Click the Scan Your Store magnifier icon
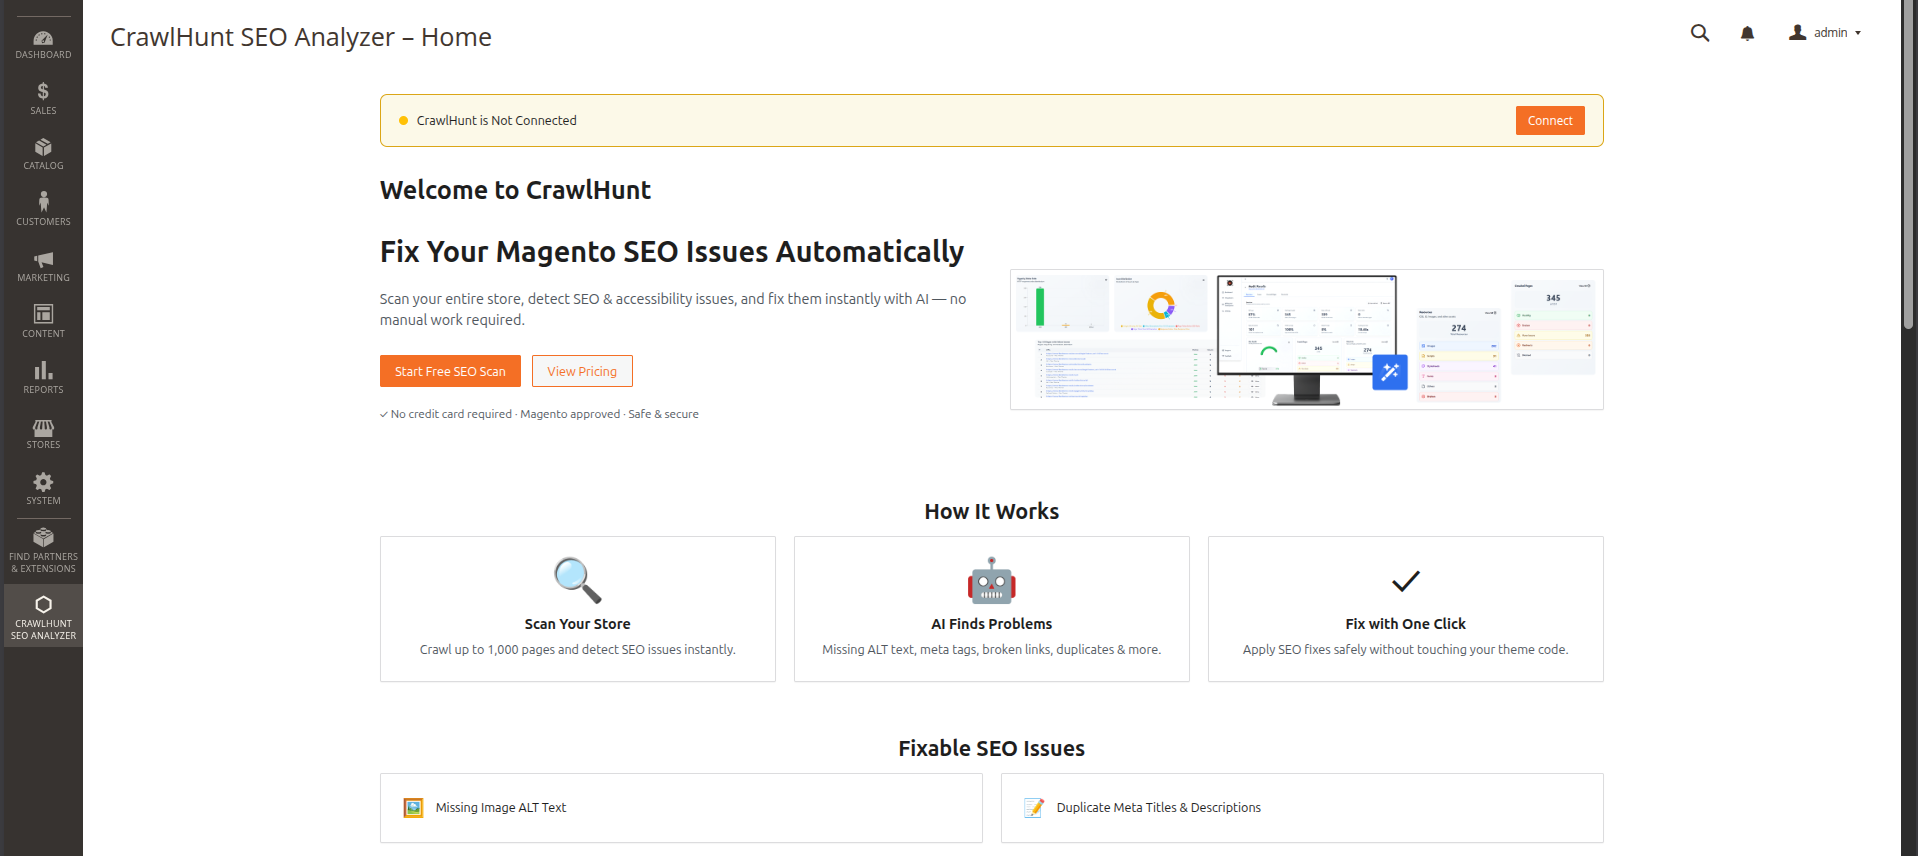This screenshot has height=856, width=1918. click(578, 581)
